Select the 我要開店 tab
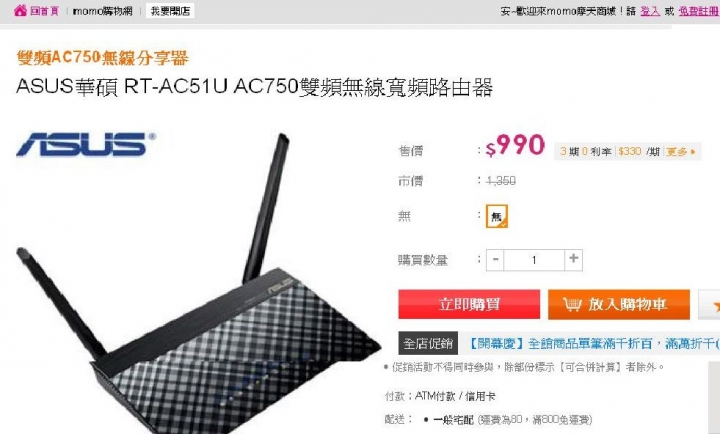Image resolution: width=720 pixels, height=434 pixels. coord(170,11)
